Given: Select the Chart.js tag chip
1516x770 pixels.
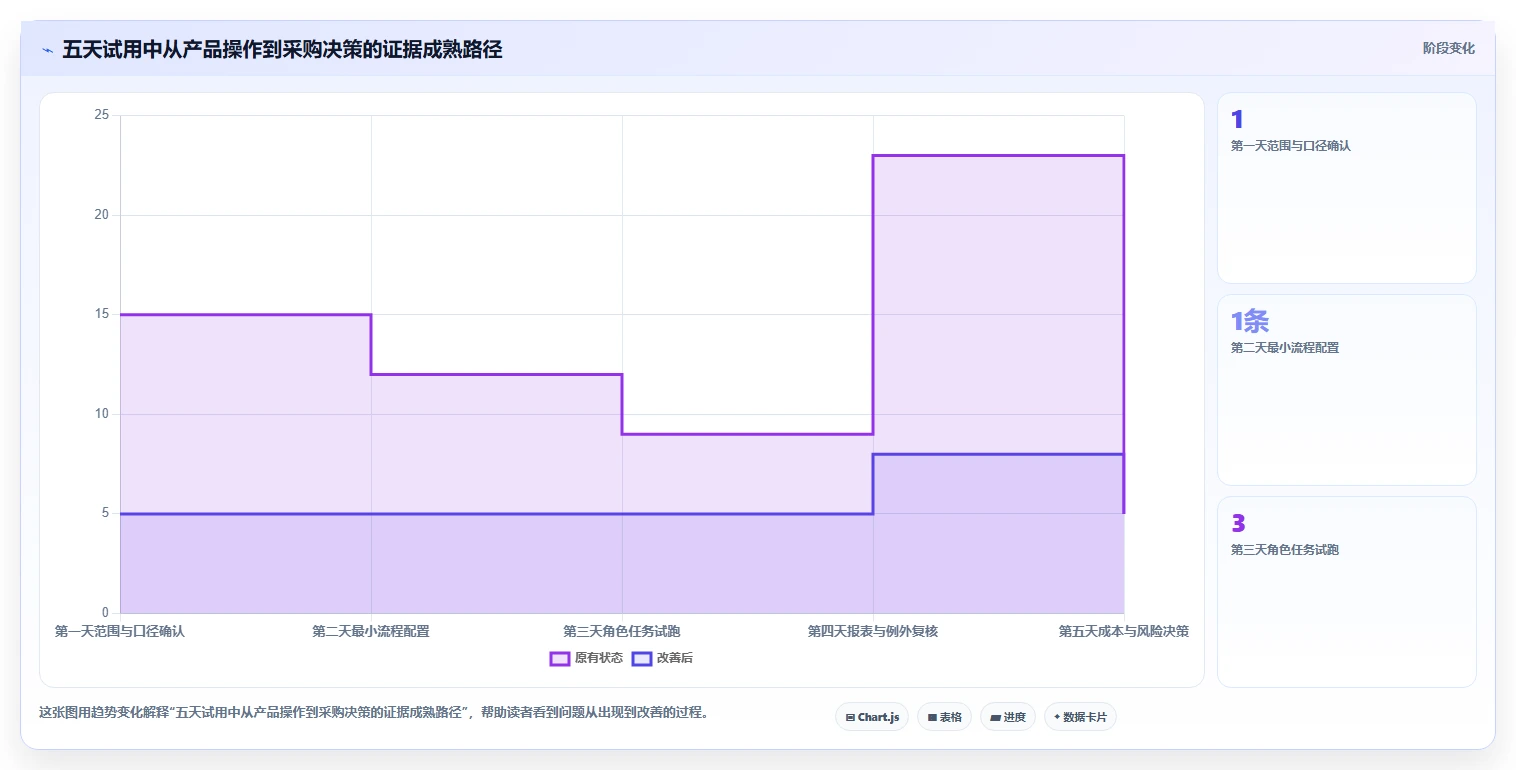Looking at the screenshot, I should click(872, 717).
